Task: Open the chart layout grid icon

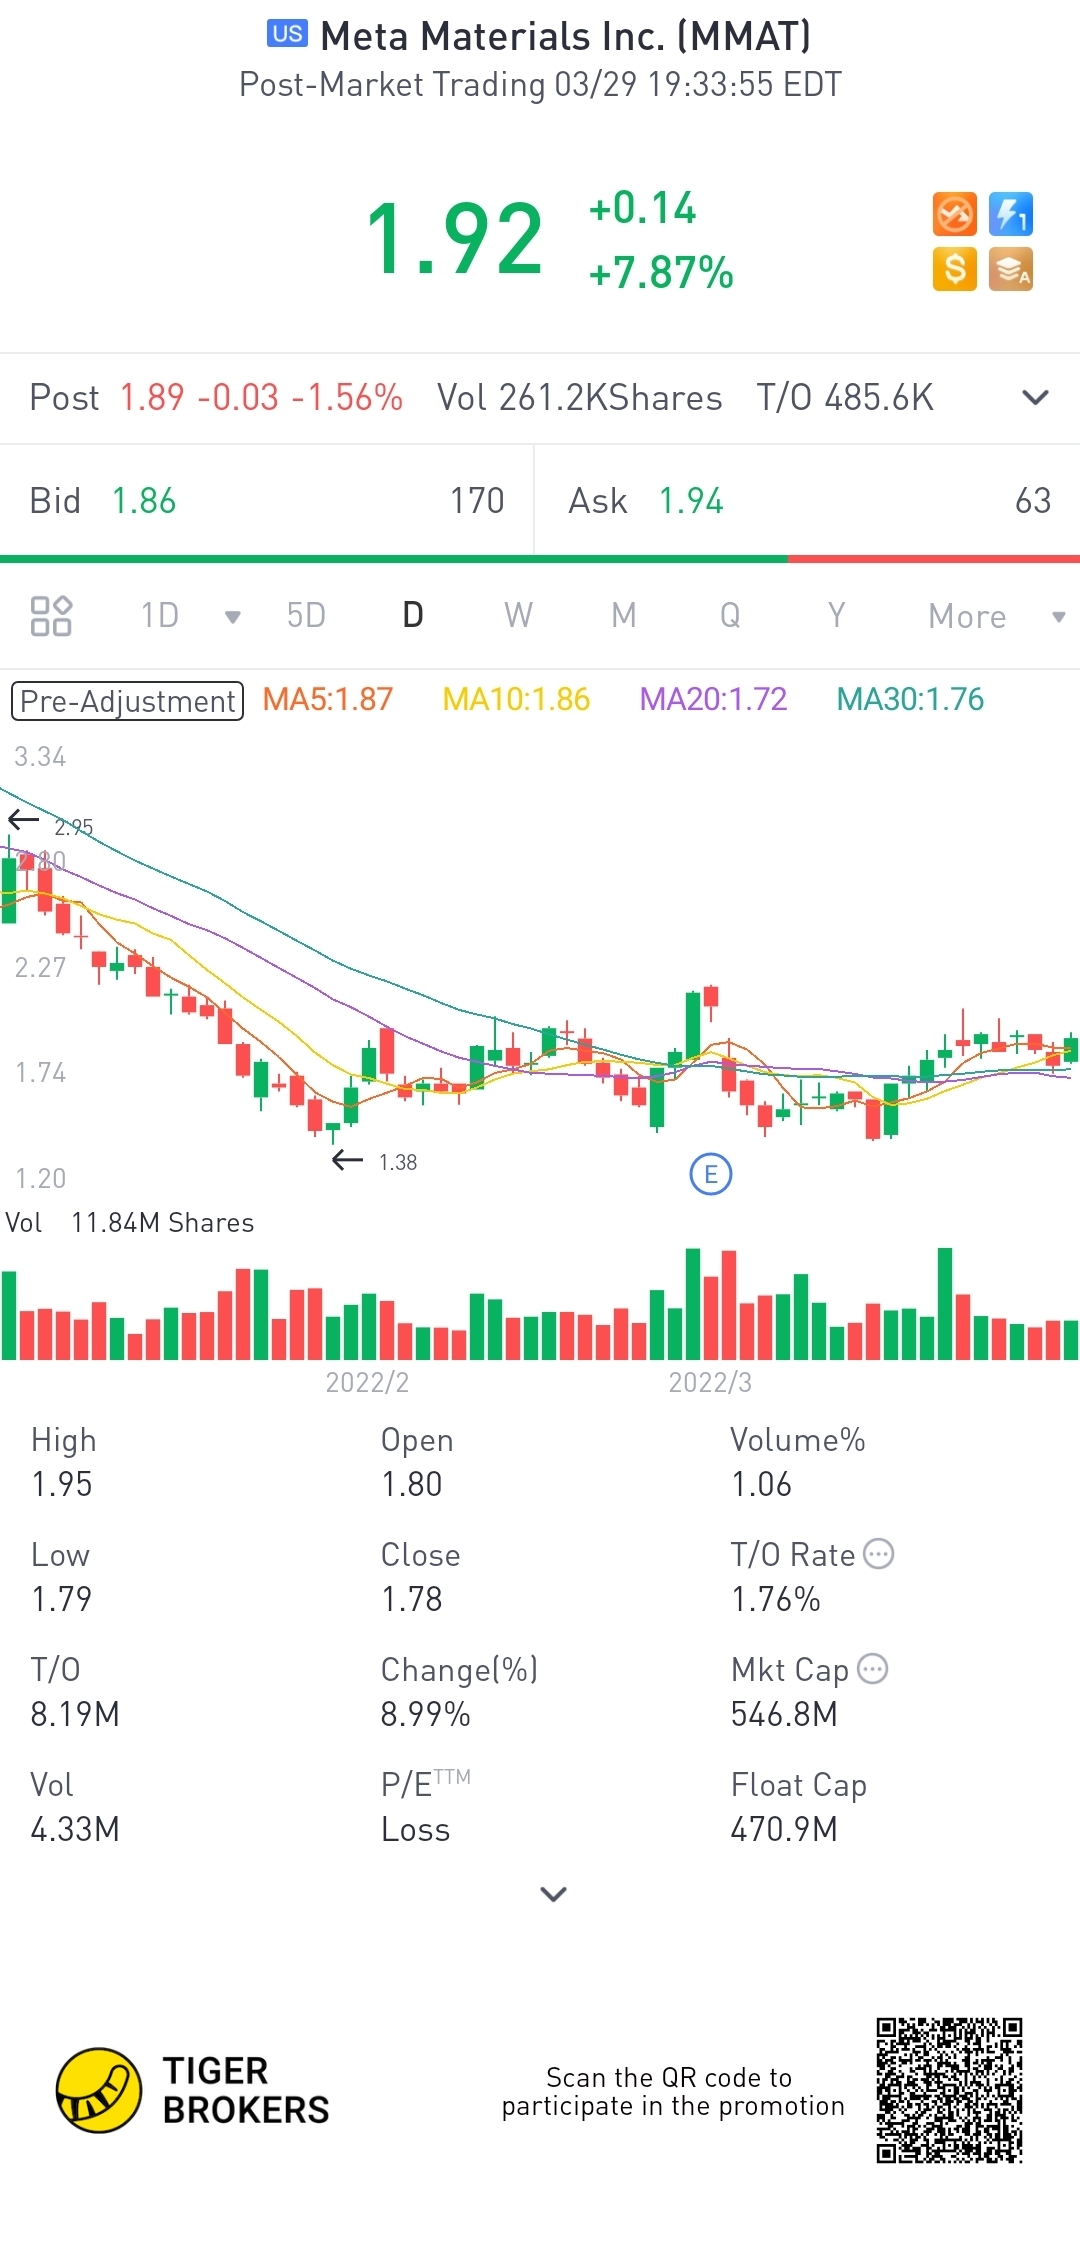Action: pyautogui.click(x=51, y=616)
